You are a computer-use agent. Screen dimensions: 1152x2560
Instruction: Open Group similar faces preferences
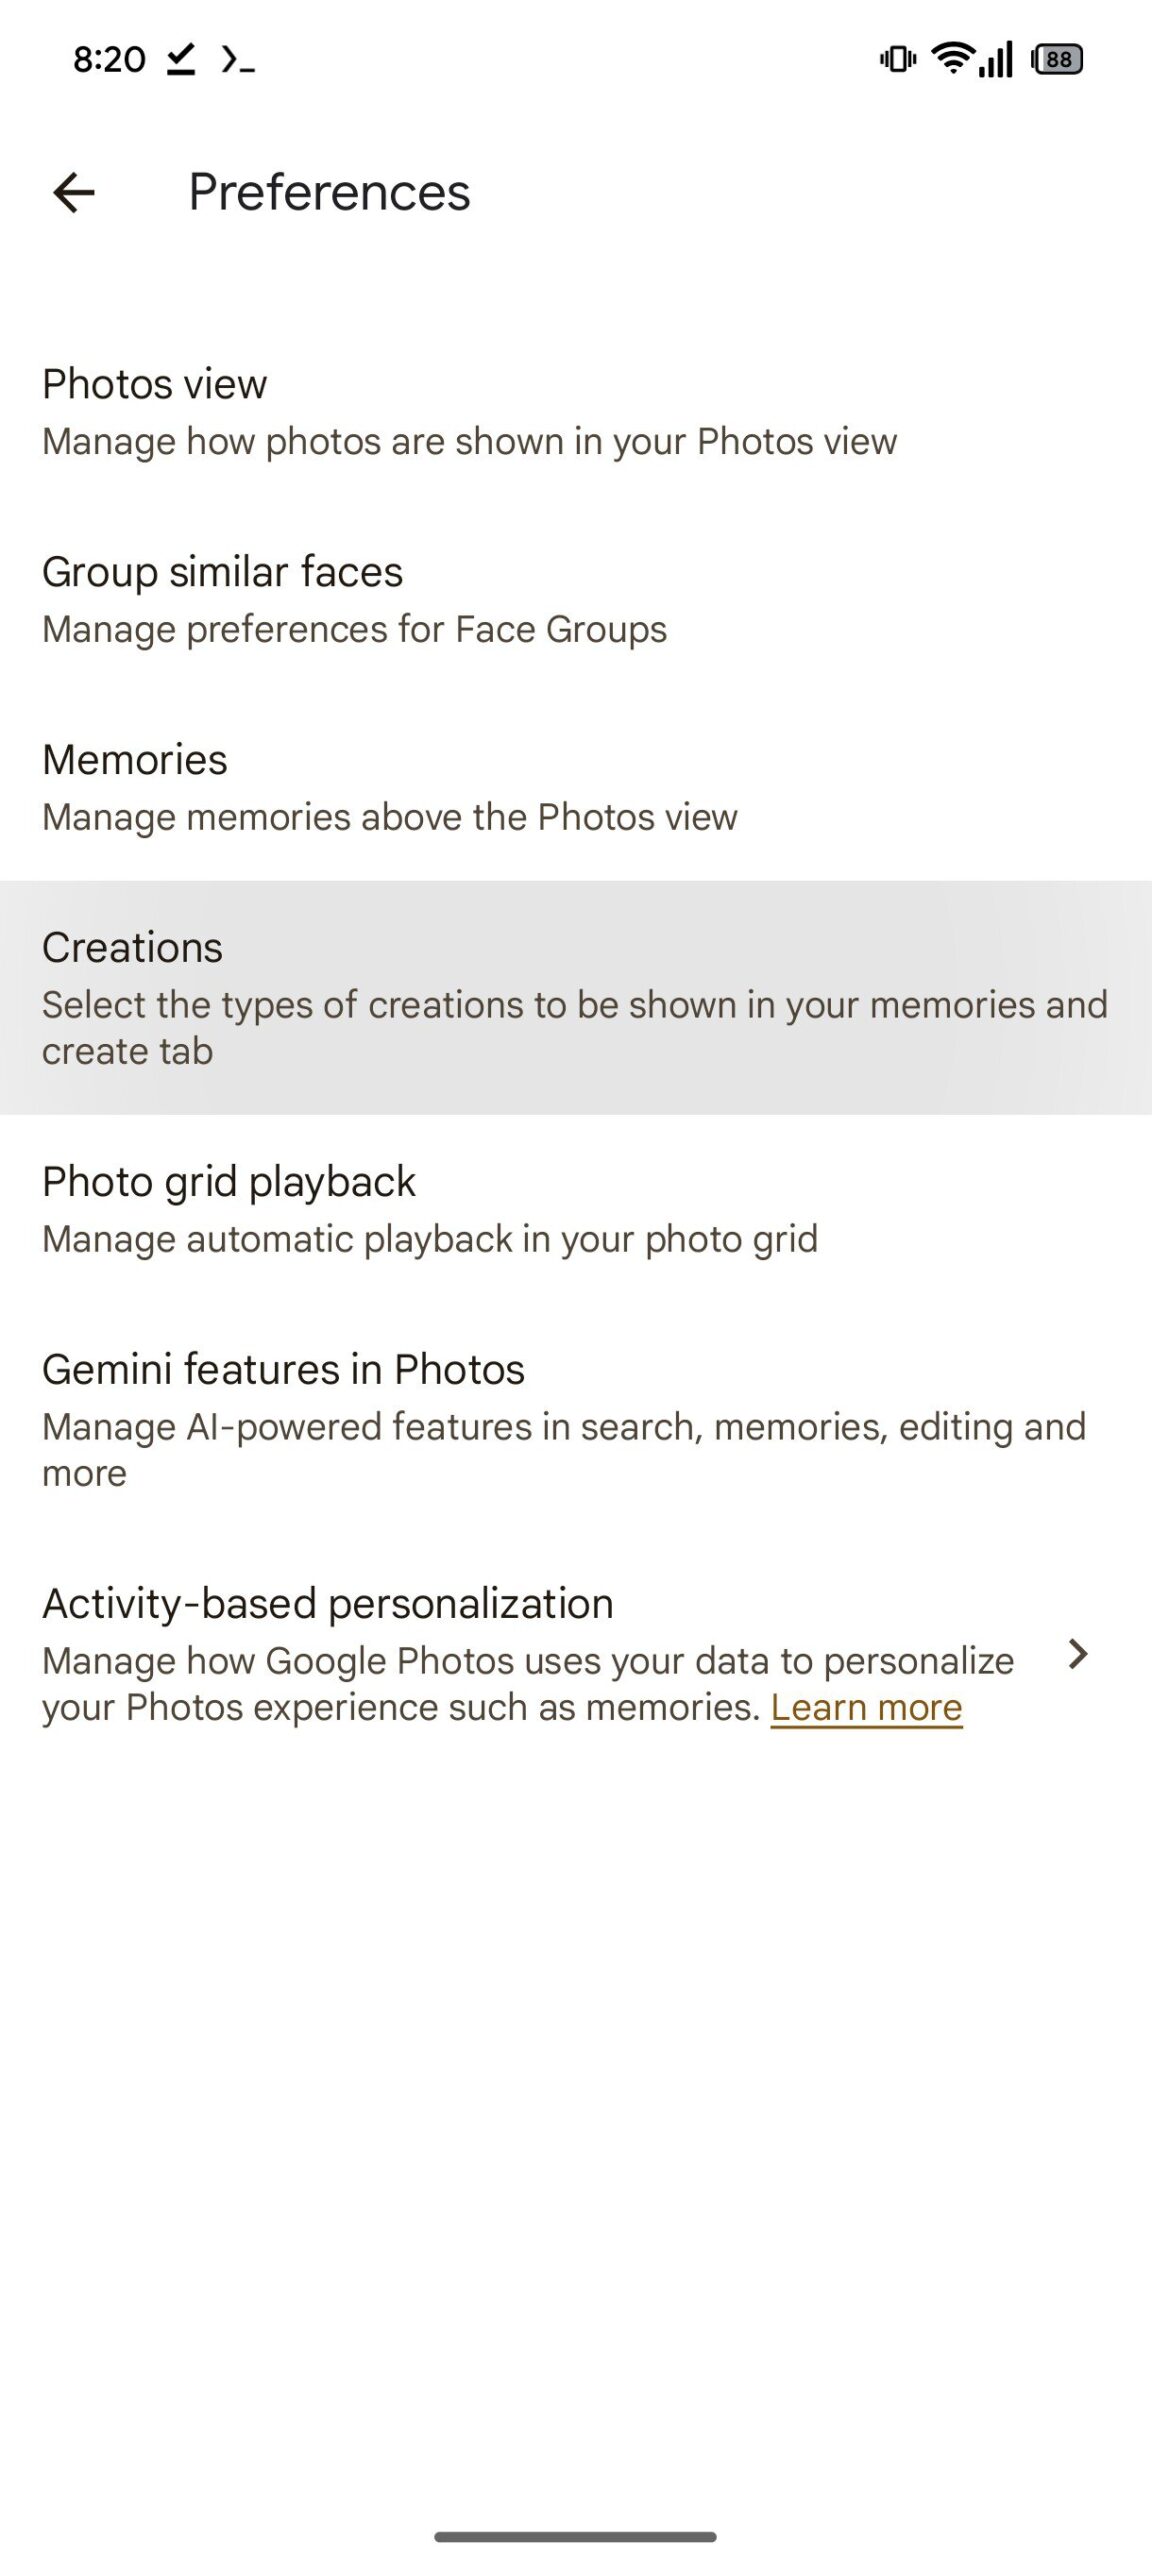tap(576, 600)
